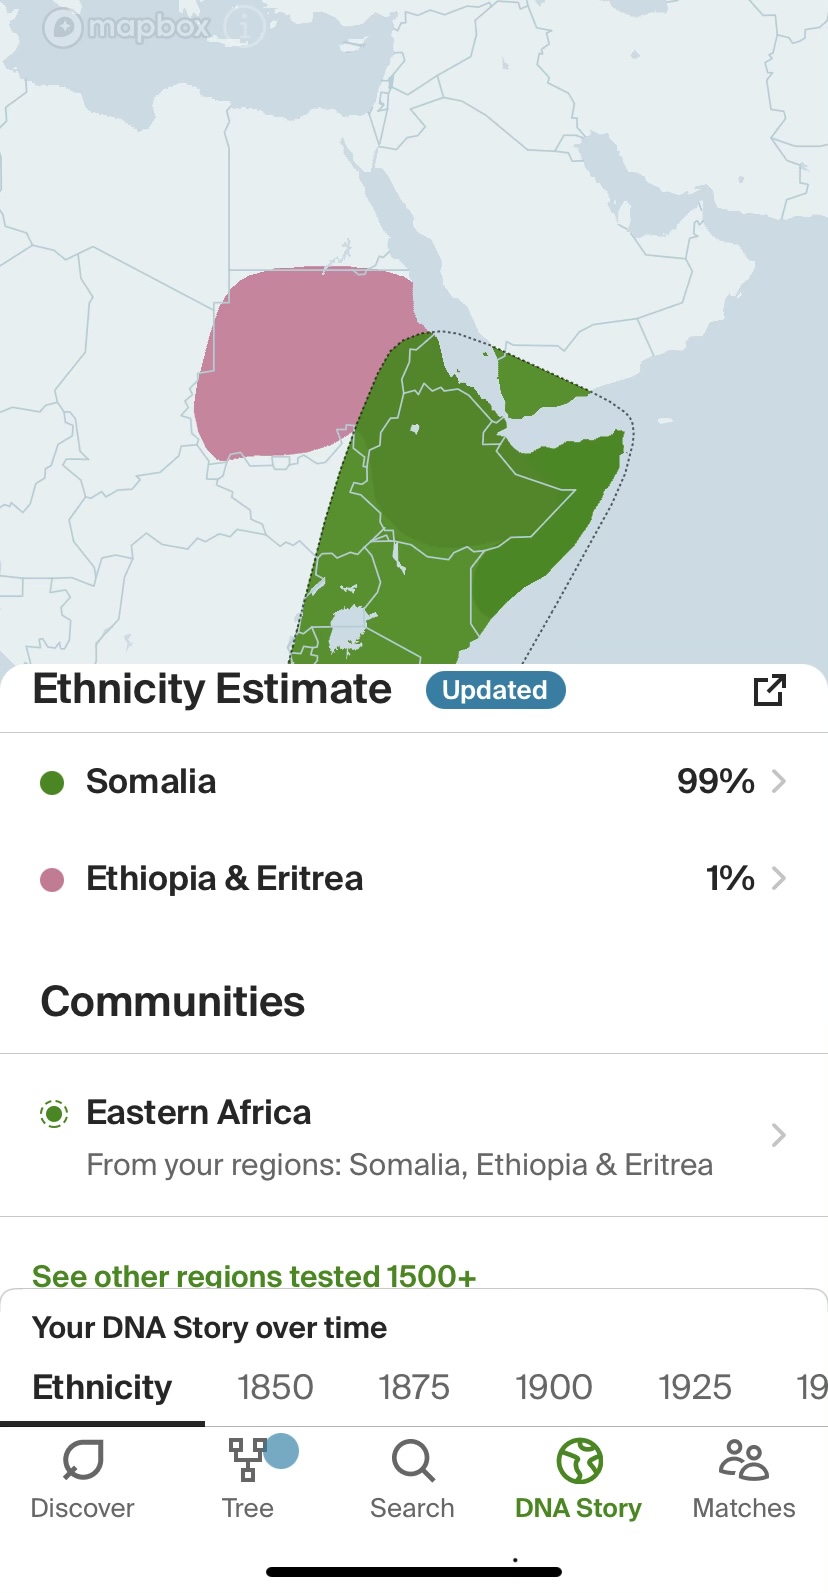The height and width of the screenshot is (1593, 828).
Task: Tap the Updated badge
Action: pyautogui.click(x=495, y=690)
